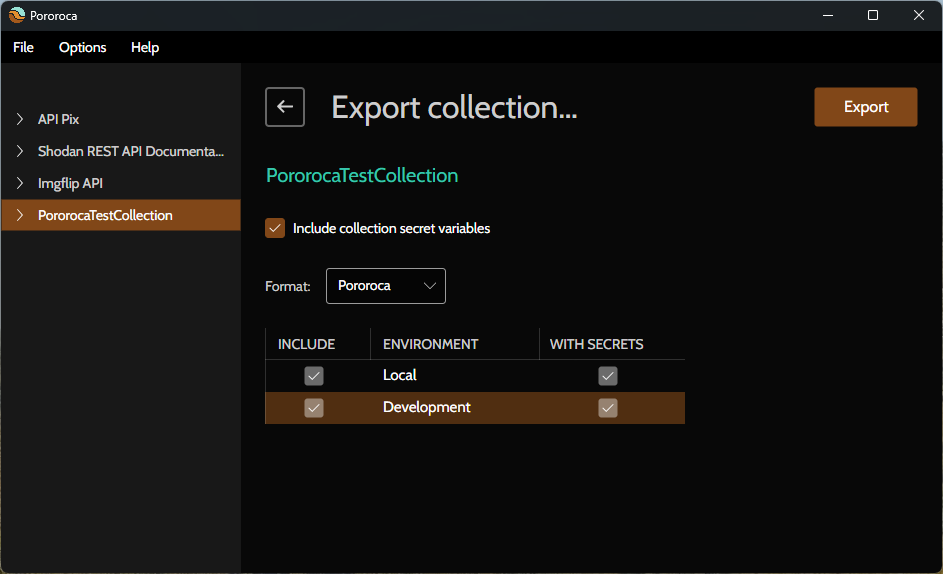This screenshot has width=943, height=574.
Task: Click the Include collection secret variables label
Action: [x=392, y=229]
